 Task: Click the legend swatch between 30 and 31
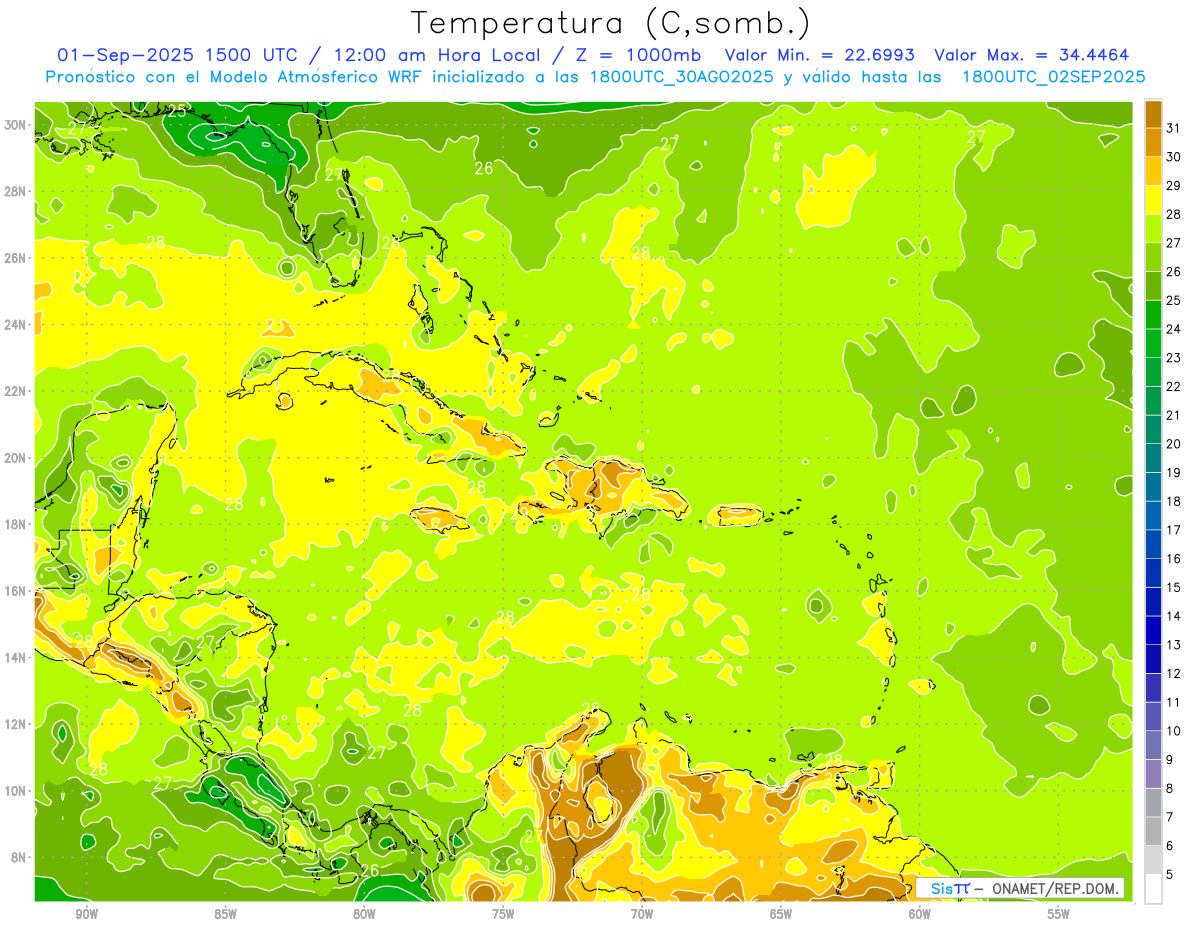(1153, 142)
